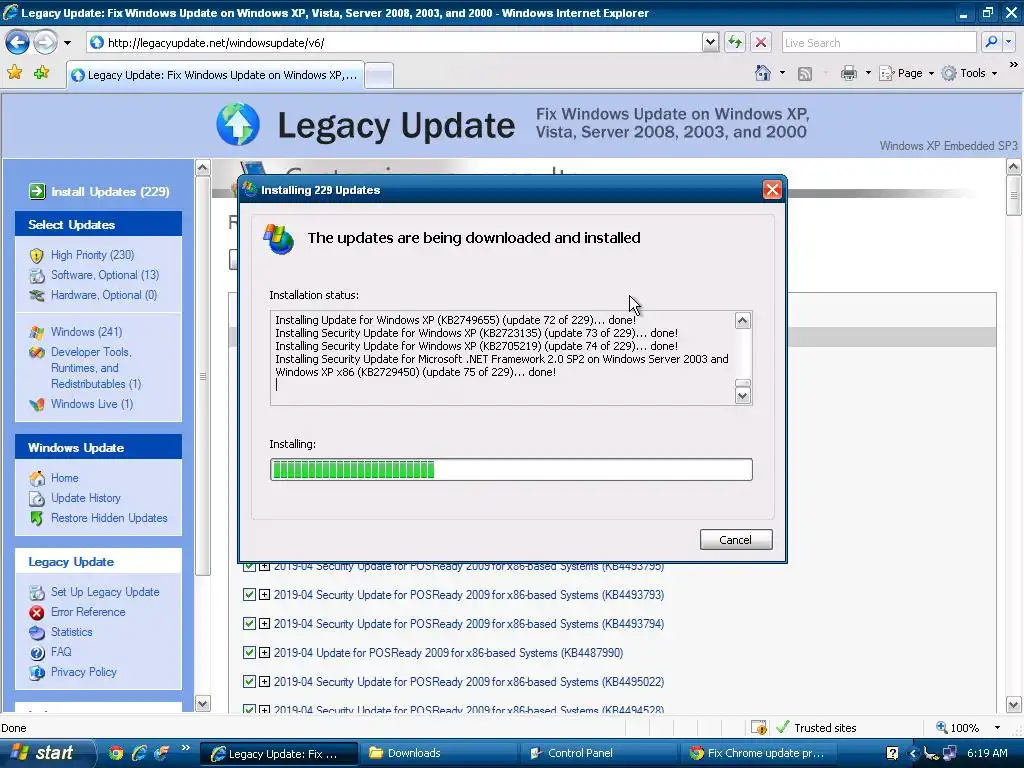The image size is (1024, 768).
Task: Open the High Priority (230) link
Action: click(93, 255)
